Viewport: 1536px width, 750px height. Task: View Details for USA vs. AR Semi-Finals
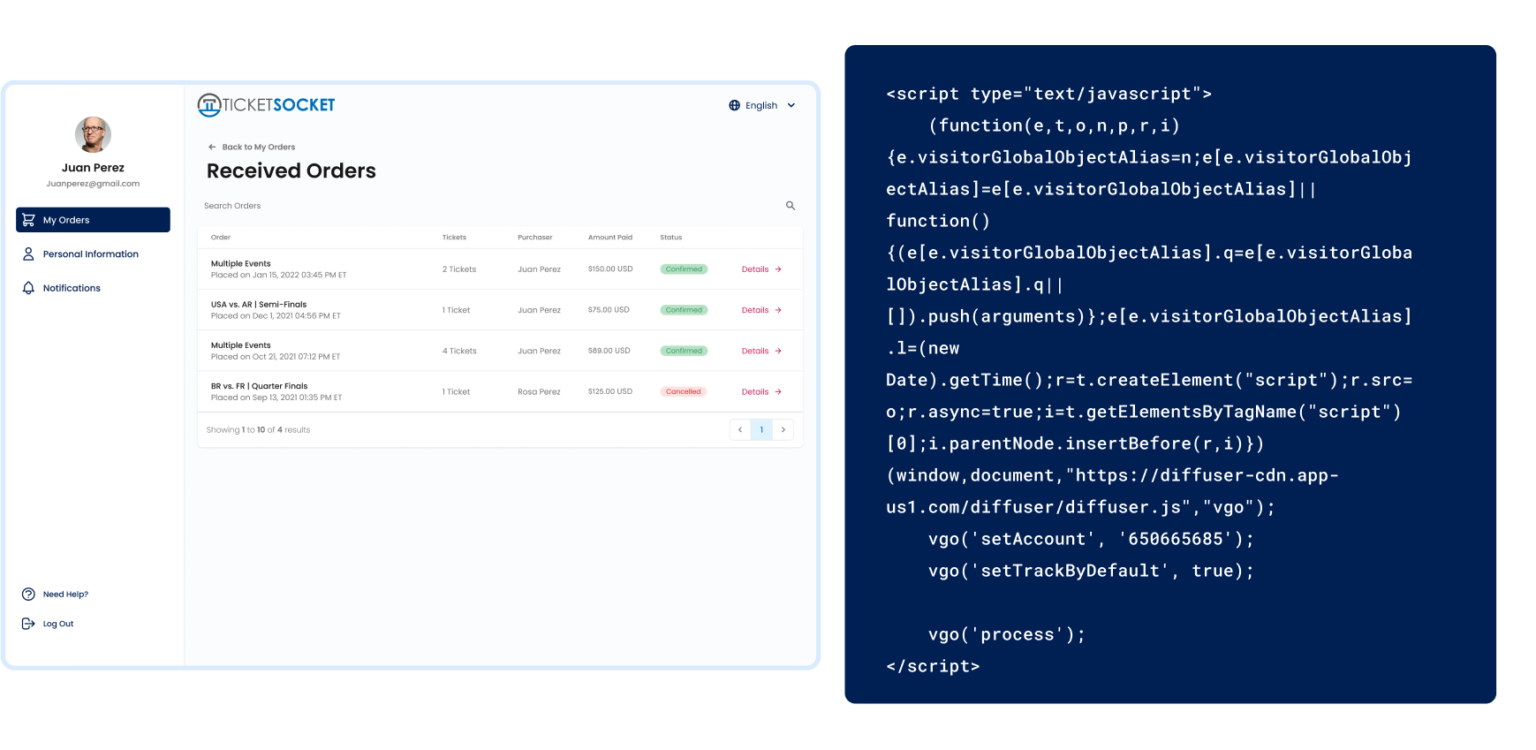pos(761,310)
